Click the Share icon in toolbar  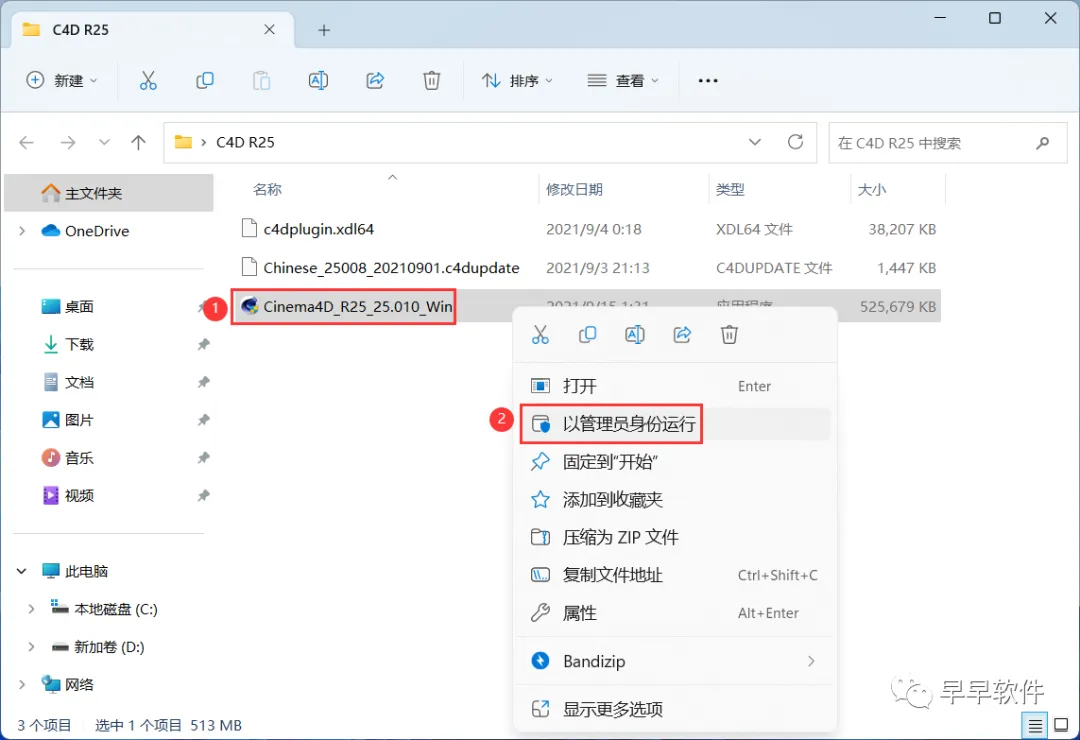tap(375, 81)
